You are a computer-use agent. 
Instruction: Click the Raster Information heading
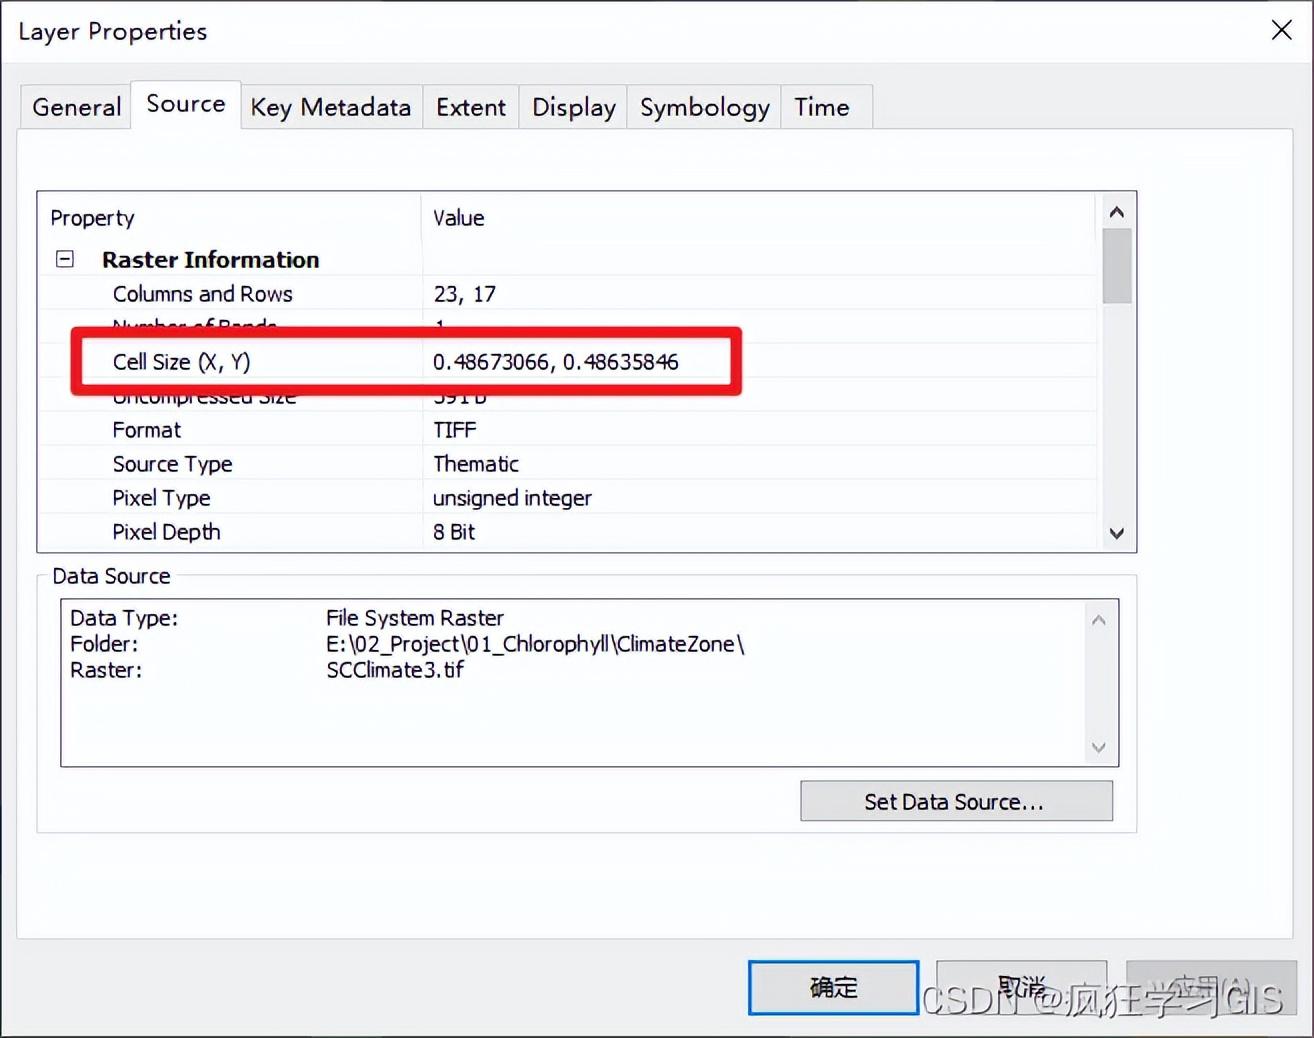210,260
